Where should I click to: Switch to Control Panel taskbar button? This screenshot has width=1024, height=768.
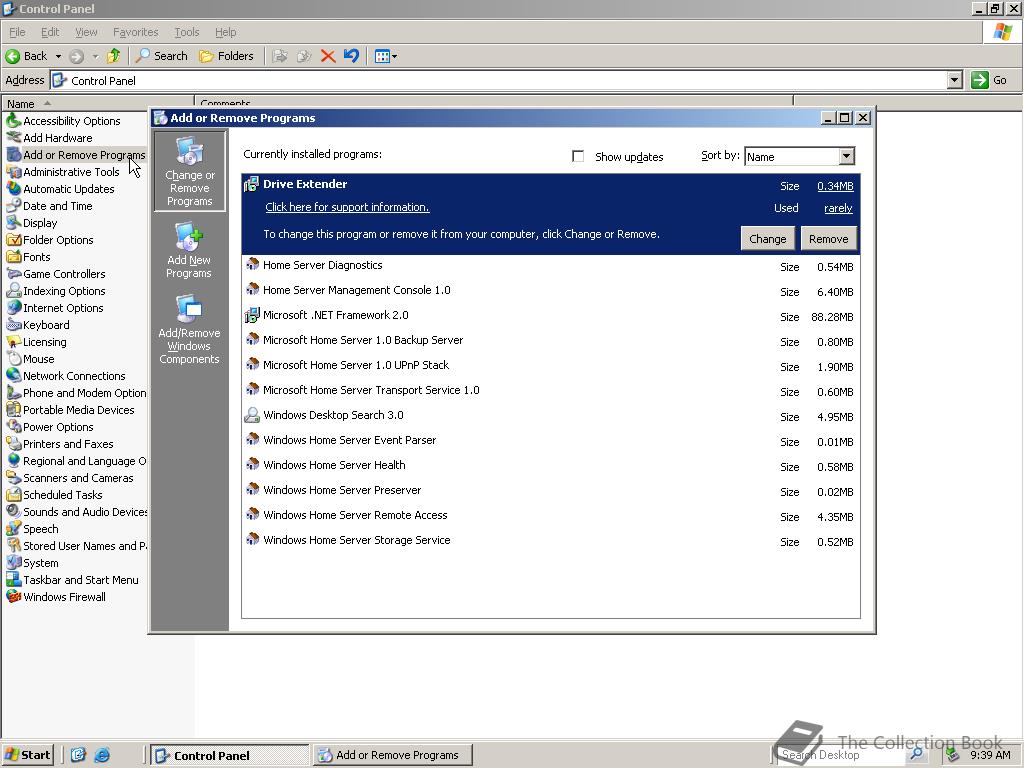[x=229, y=755]
